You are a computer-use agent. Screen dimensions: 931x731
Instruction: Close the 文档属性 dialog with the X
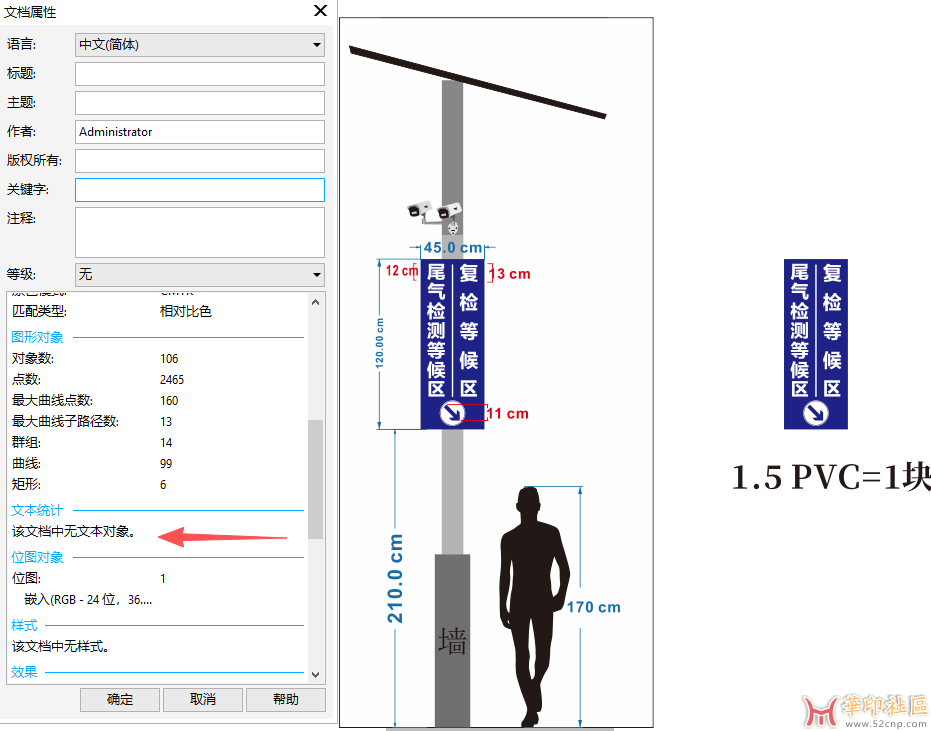tap(320, 11)
